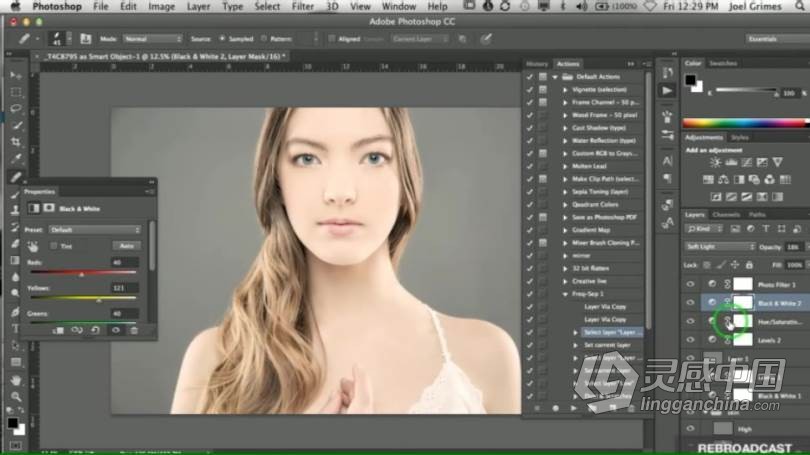Image resolution: width=810 pixels, height=455 pixels.
Task: Reset adjustment defaults in Properties footer
Action: pyautogui.click(x=96, y=331)
